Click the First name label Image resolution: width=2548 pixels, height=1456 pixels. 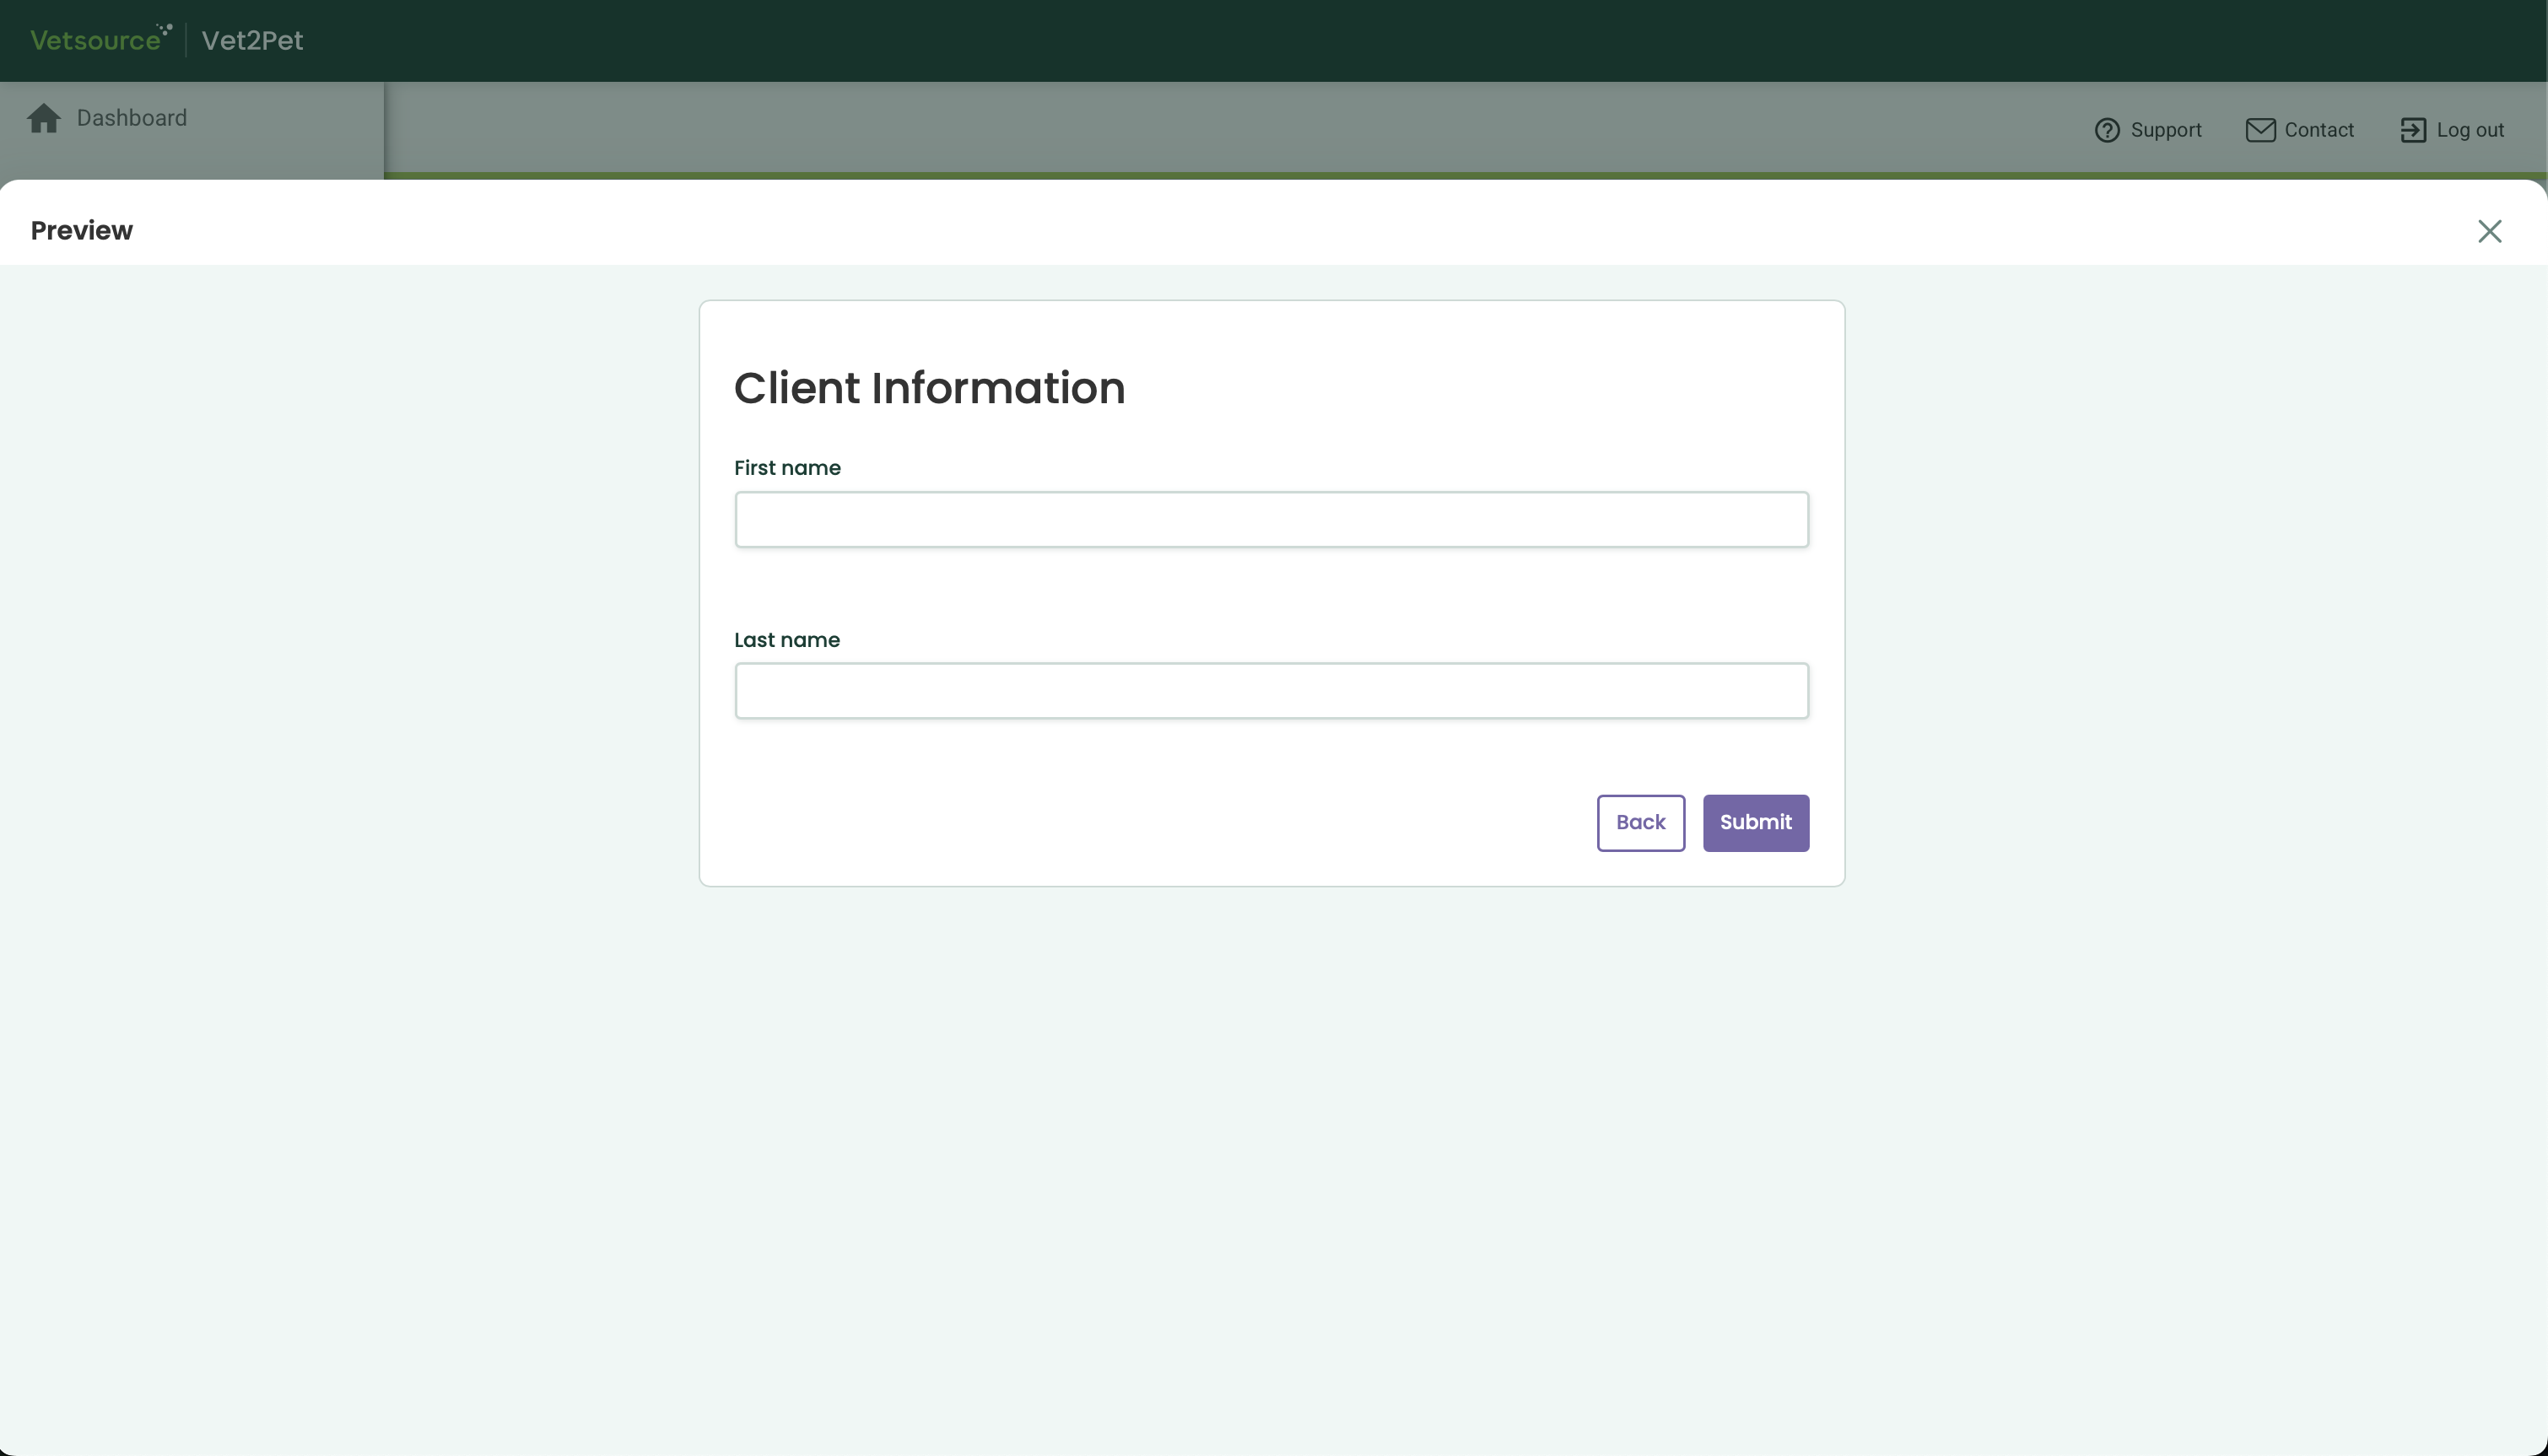(x=787, y=468)
